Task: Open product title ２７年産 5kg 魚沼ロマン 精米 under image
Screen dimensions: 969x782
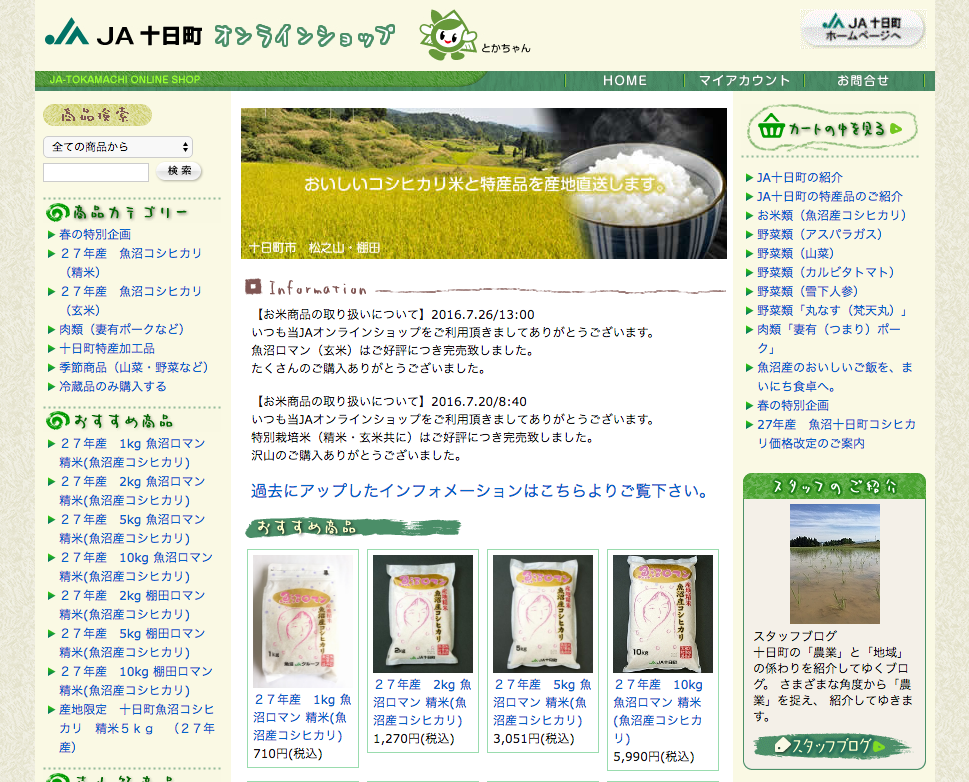Action: [543, 702]
